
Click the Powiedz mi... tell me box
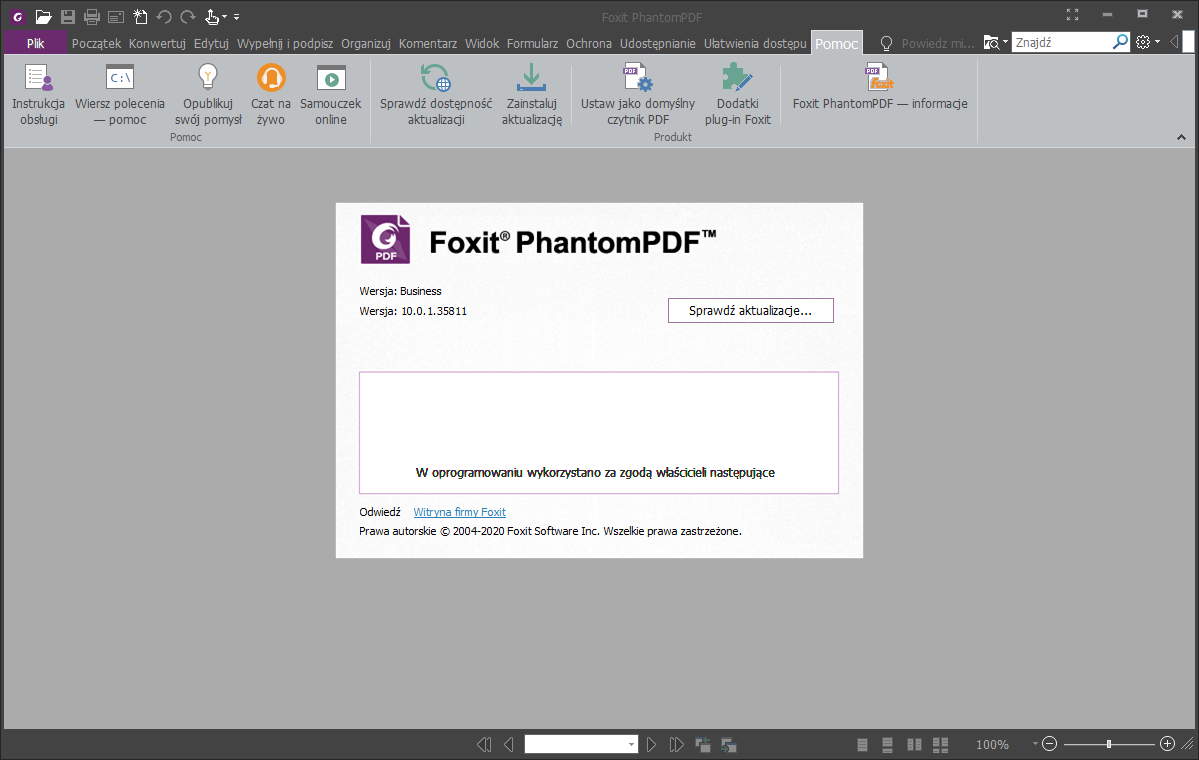tap(937, 44)
